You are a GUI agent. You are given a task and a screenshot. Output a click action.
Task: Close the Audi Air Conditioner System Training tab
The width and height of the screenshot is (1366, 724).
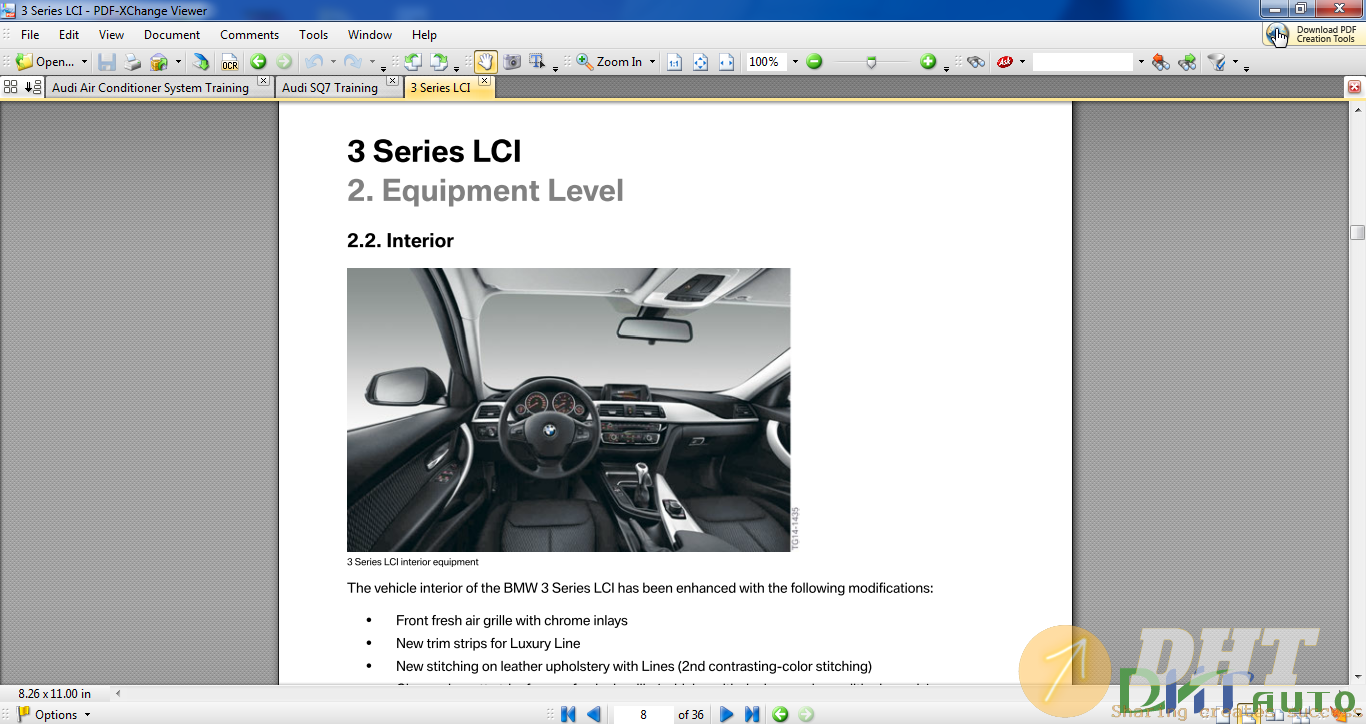pos(263,81)
